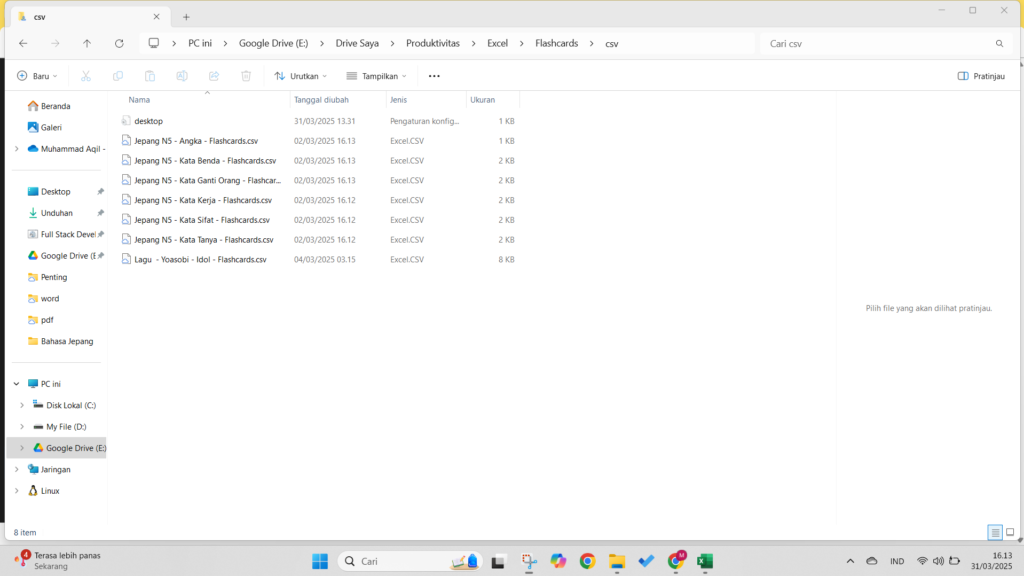Open the Urutkan sort dropdown

(300, 76)
